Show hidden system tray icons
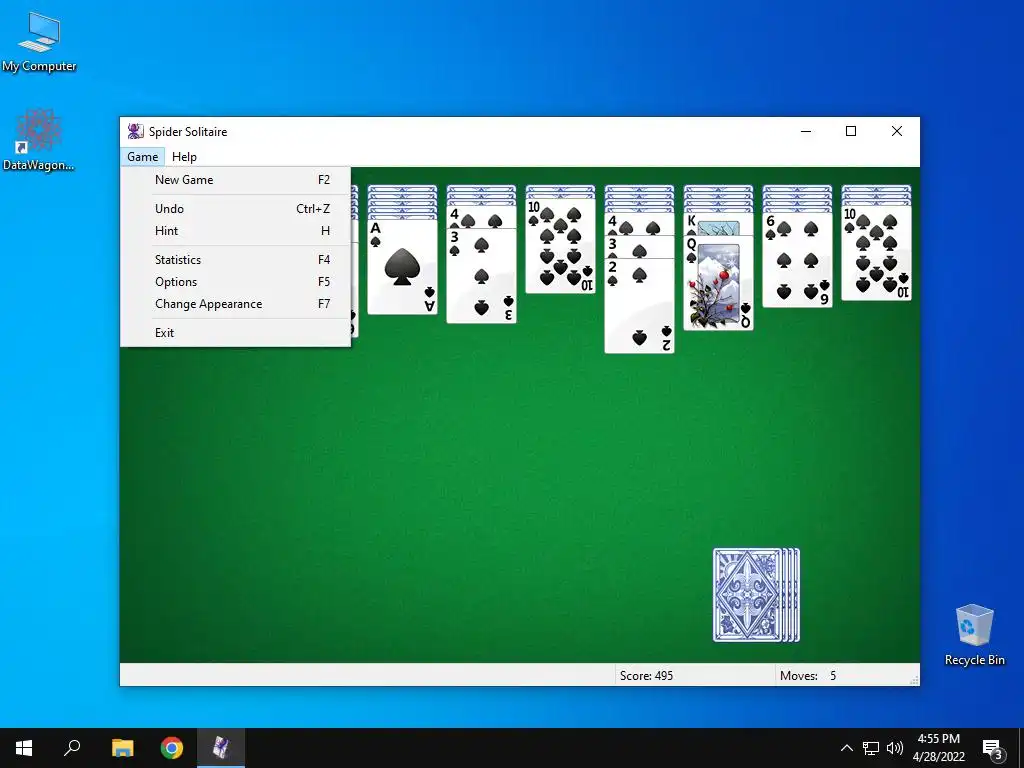This screenshot has height=768, width=1024. (x=846, y=748)
